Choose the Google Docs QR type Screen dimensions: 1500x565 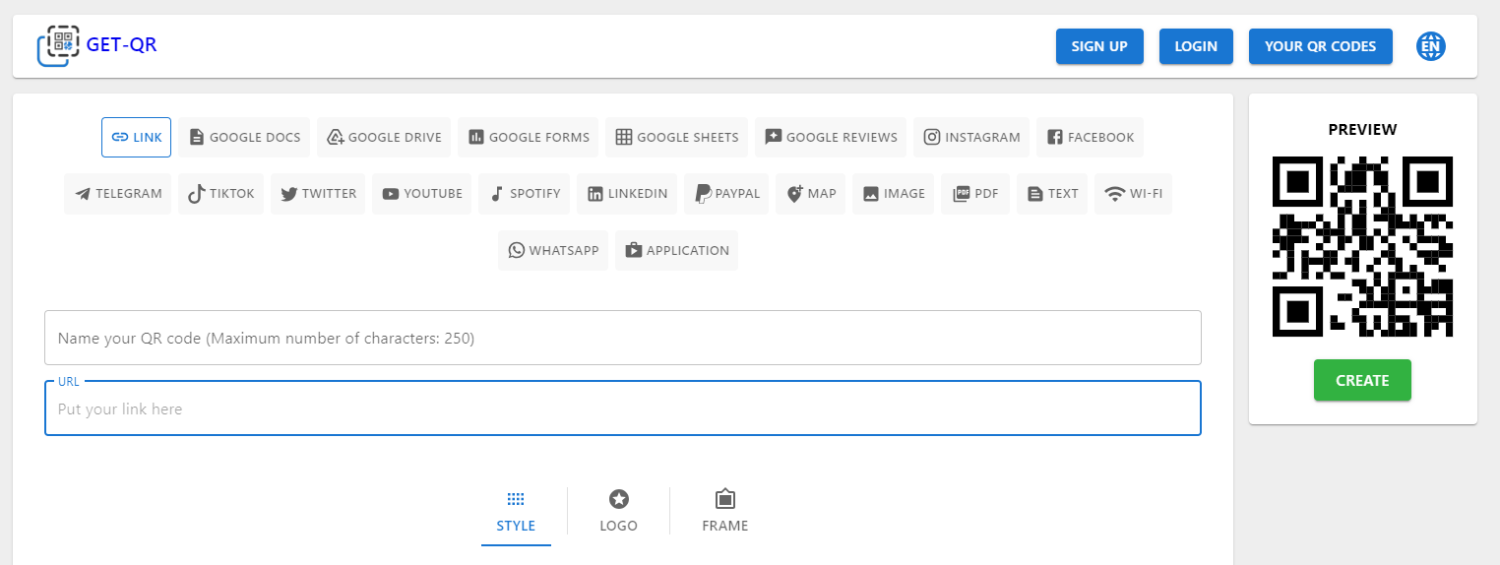(x=245, y=137)
